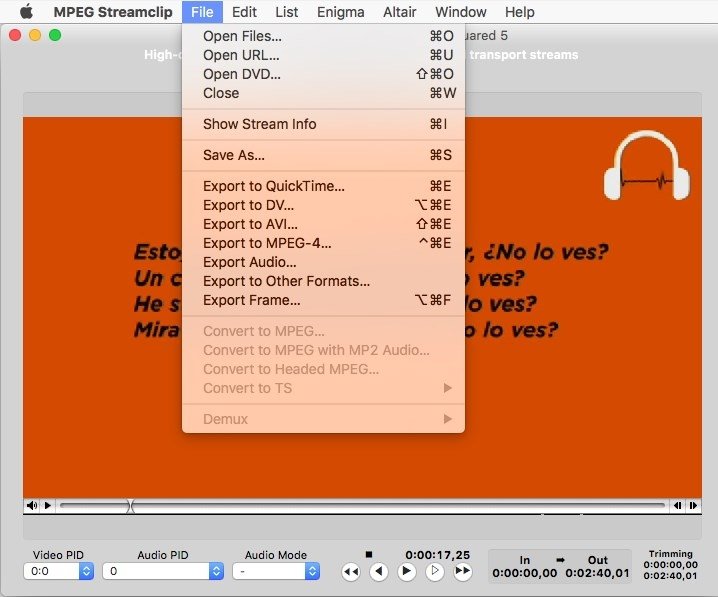Viewport: 718px width, 597px height.
Task: Click the playhead on the scrubber bar
Action: pyautogui.click(x=131, y=506)
